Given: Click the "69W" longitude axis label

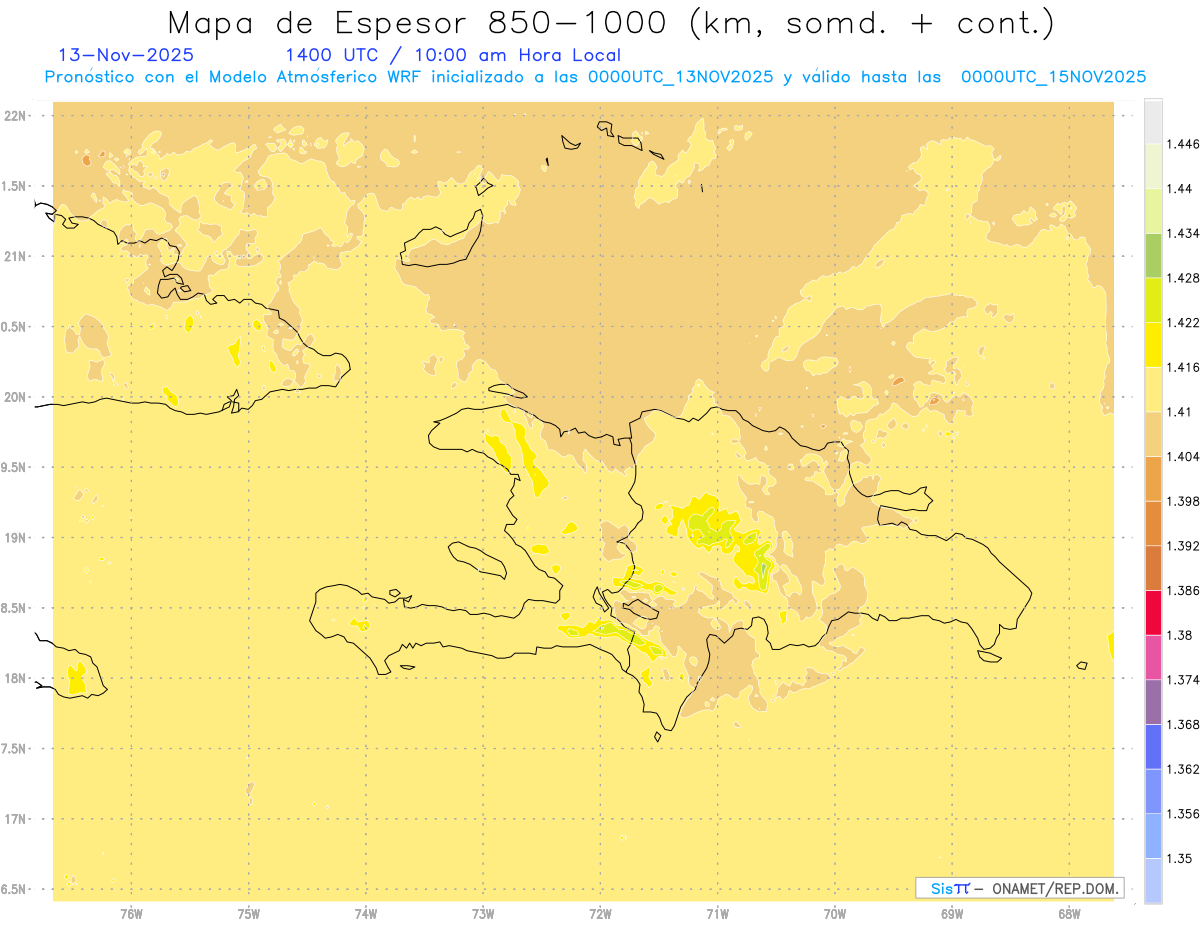Looking at the screenshot, I should (x=952, y=914).
